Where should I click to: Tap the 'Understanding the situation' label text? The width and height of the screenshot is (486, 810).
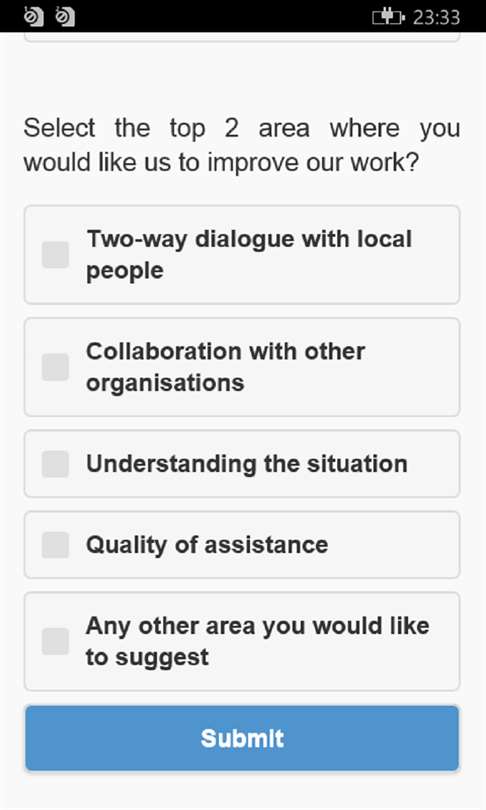click(246, 464)
